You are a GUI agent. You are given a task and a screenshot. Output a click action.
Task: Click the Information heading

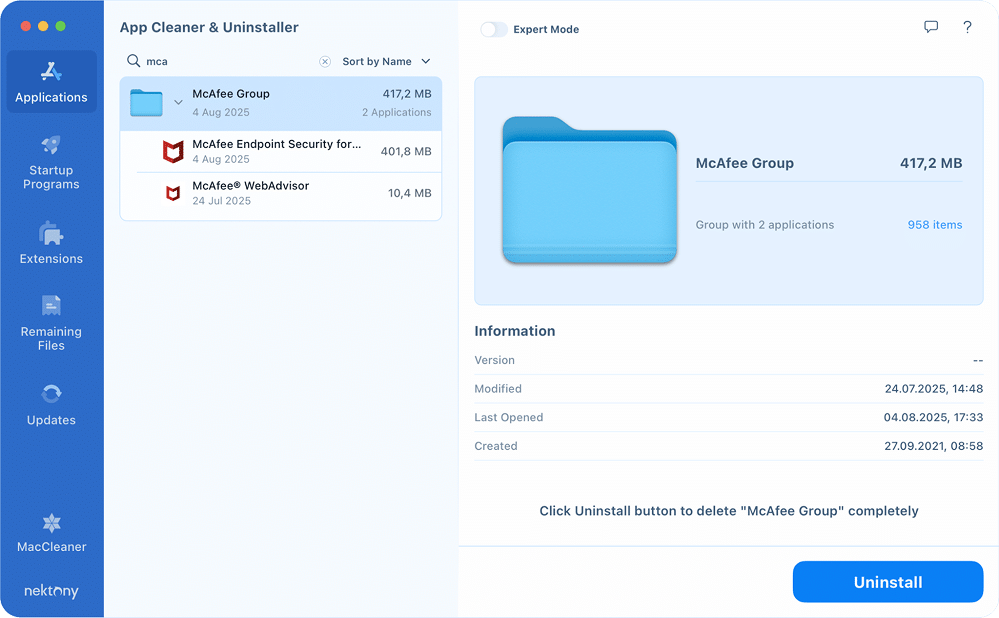515,331
